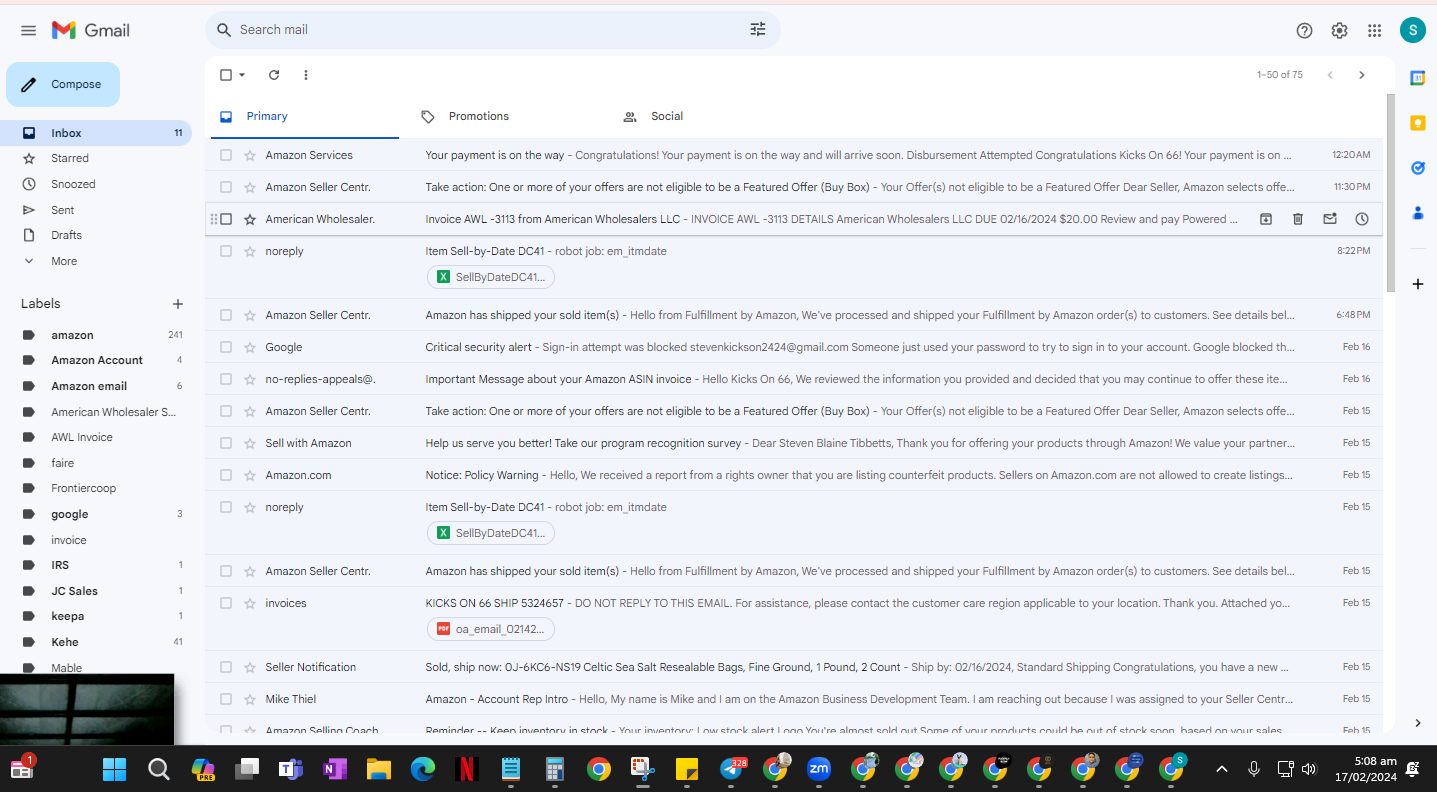
Task: Select the Mike Thiel email checkbox
Action: pos(226,699)
